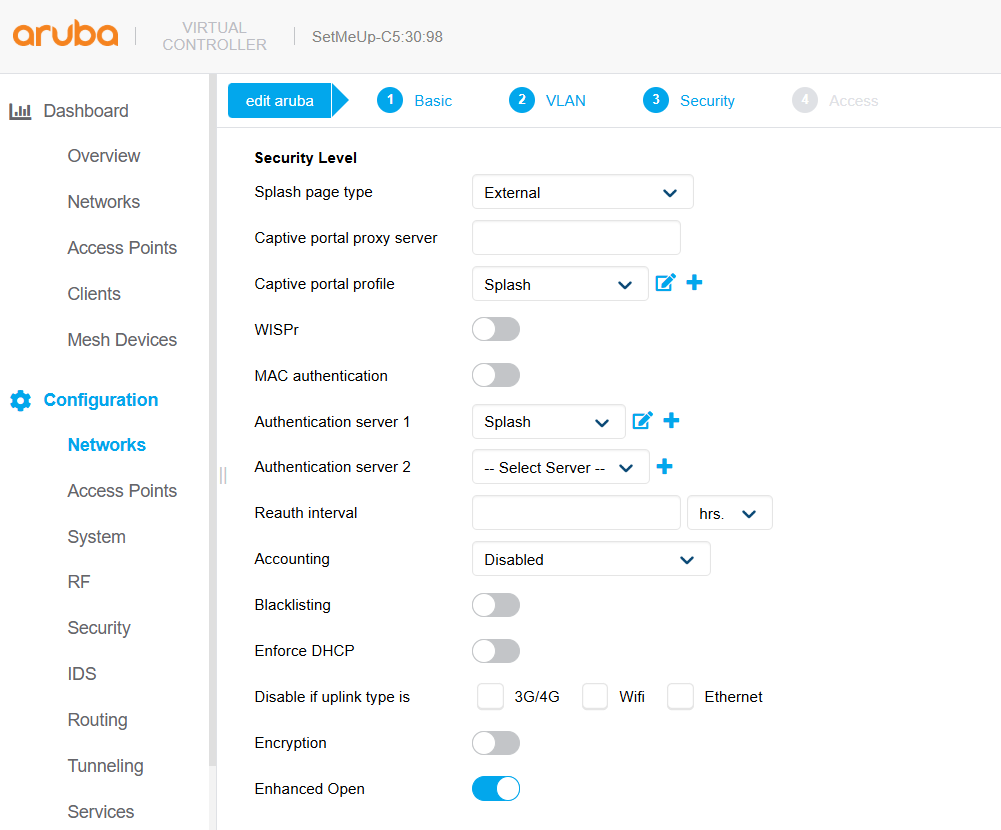Add a new Authentication server 1
1001x830 pixels.
(x=672, y=420)
